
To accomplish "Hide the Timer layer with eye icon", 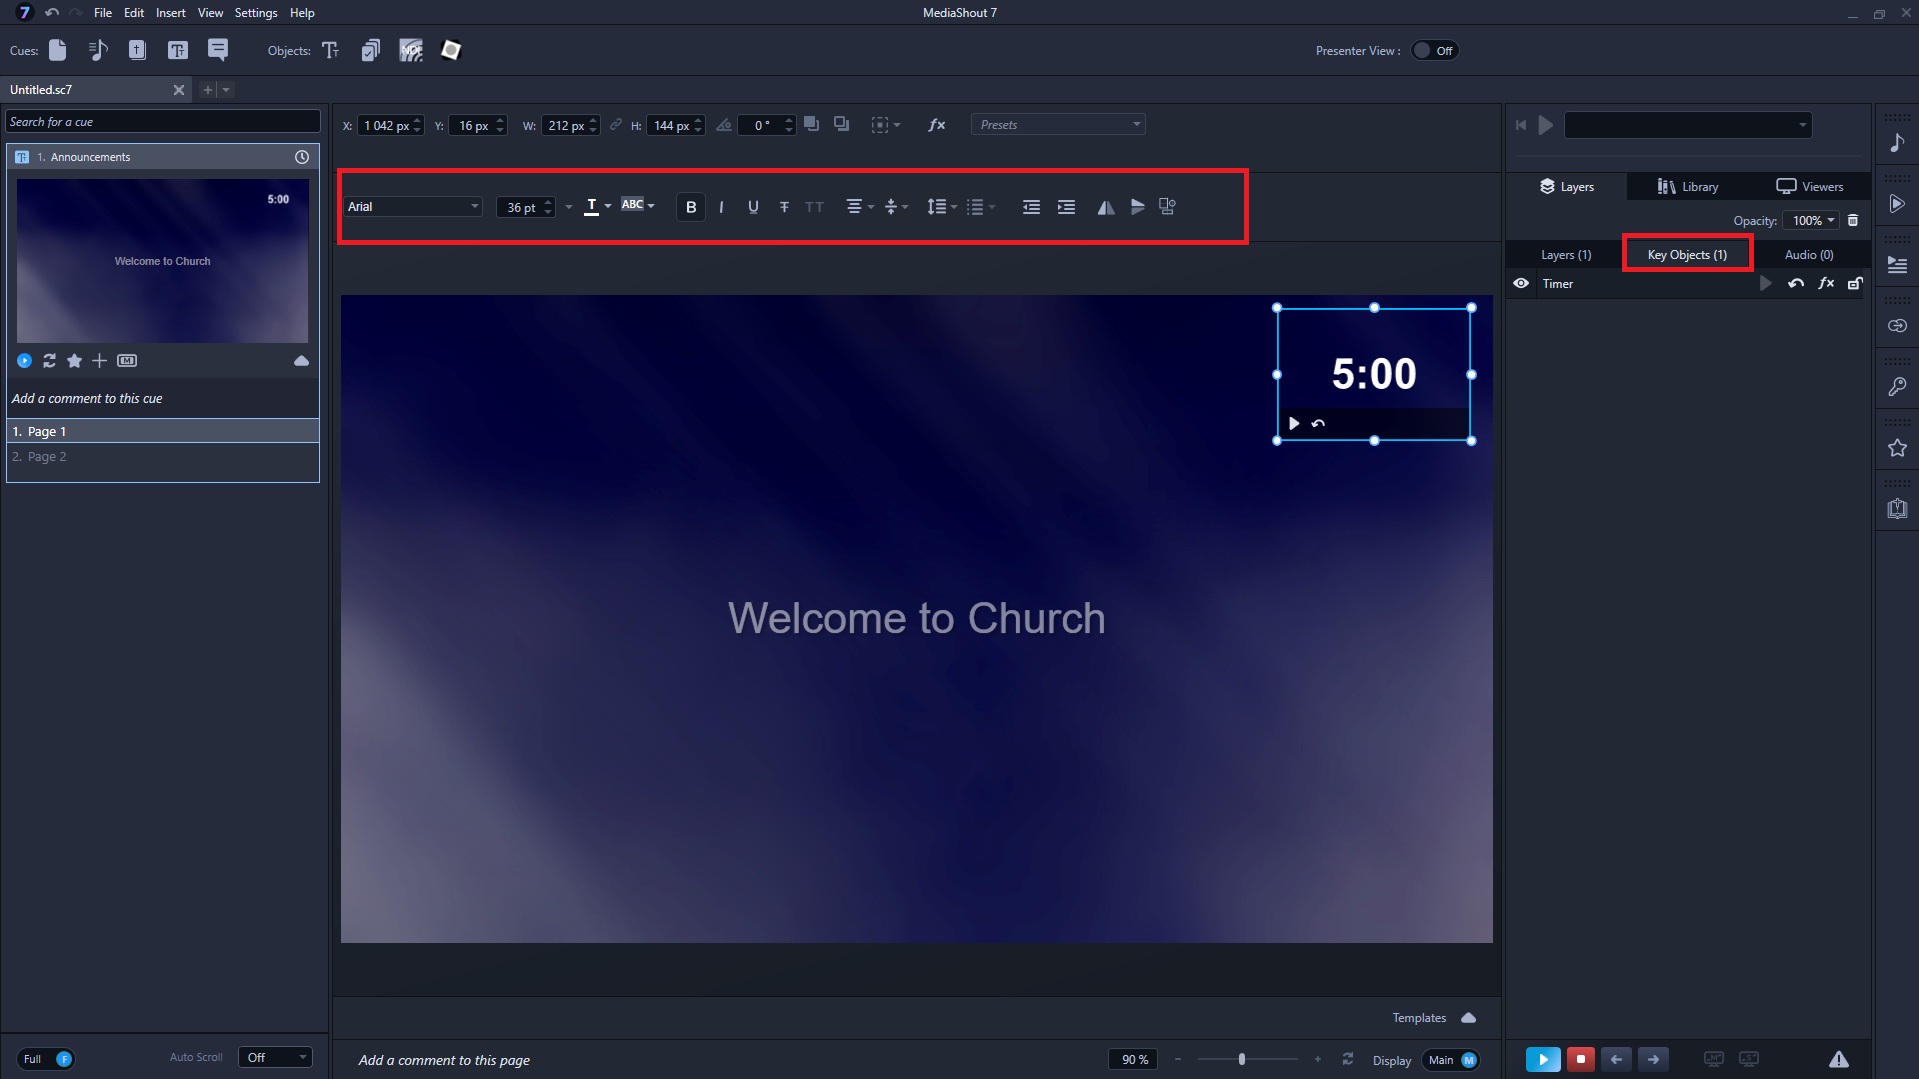I will coord(1521,284).
